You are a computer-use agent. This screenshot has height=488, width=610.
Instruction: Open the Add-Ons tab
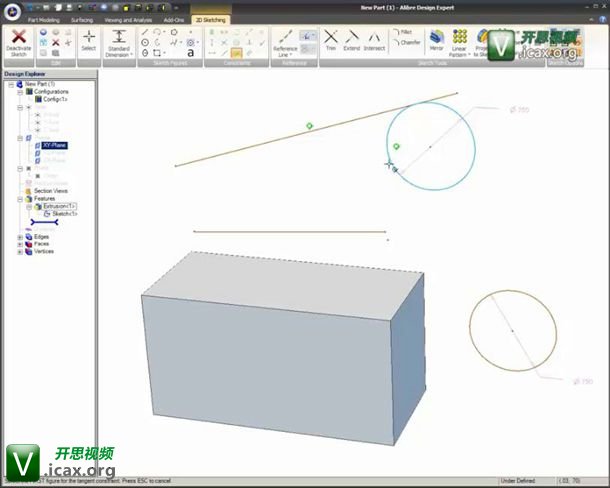point(174,20)
